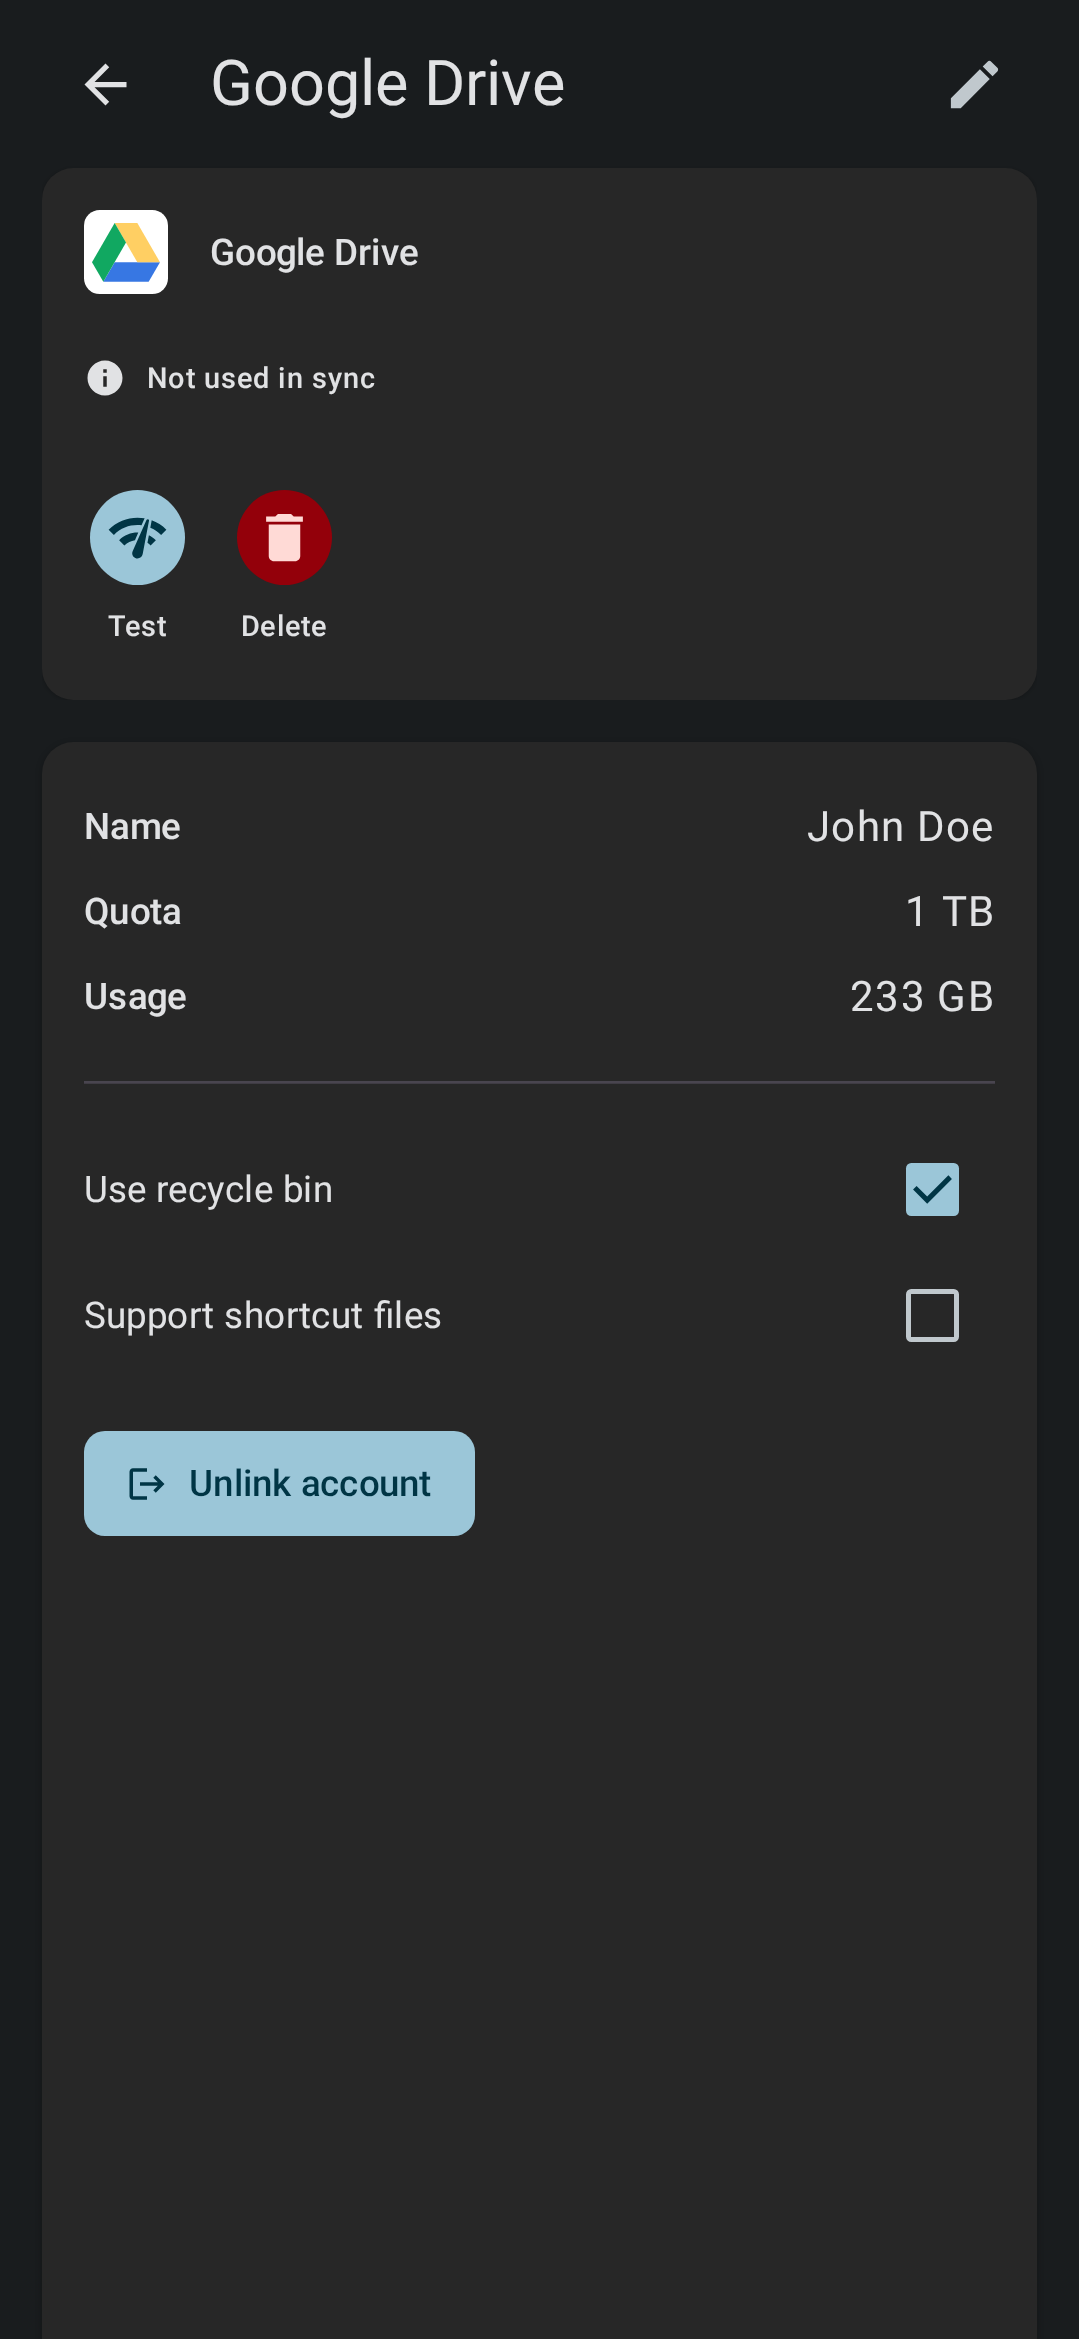Tap the Name label

coord(132,827)
